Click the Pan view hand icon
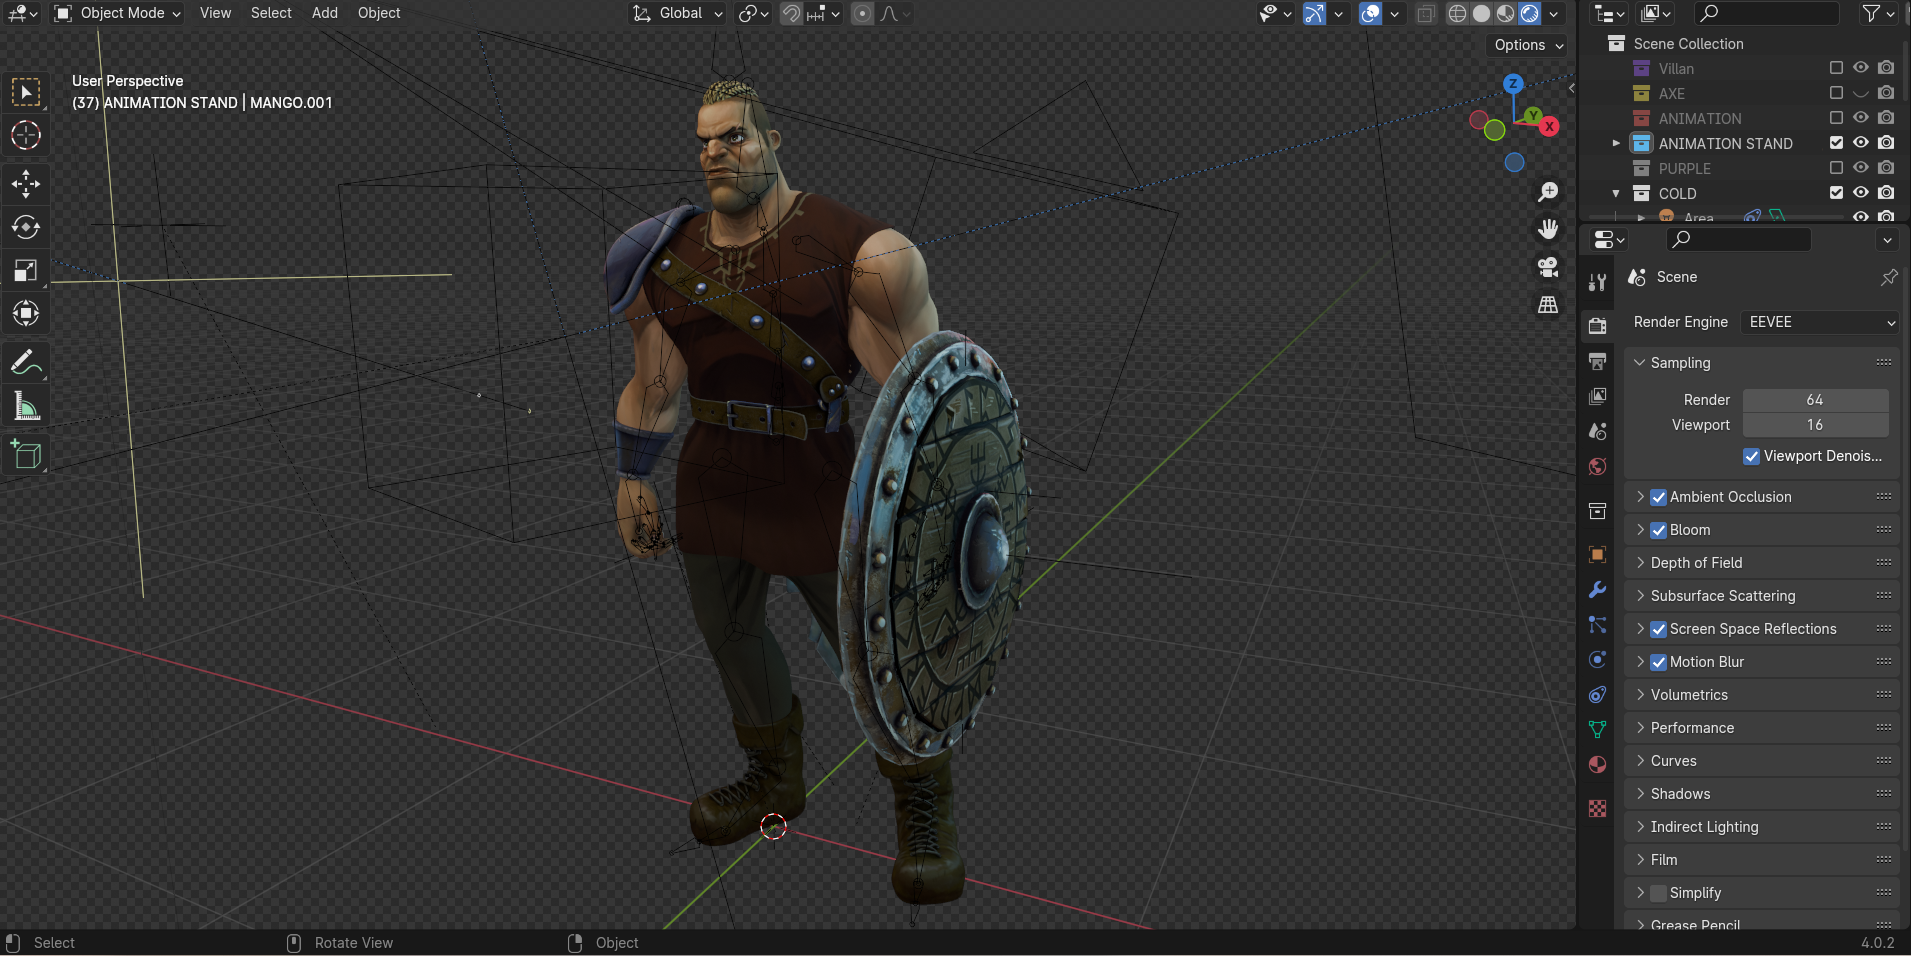The width and height of the screenshot is (1911, 956). [1548, 229]
